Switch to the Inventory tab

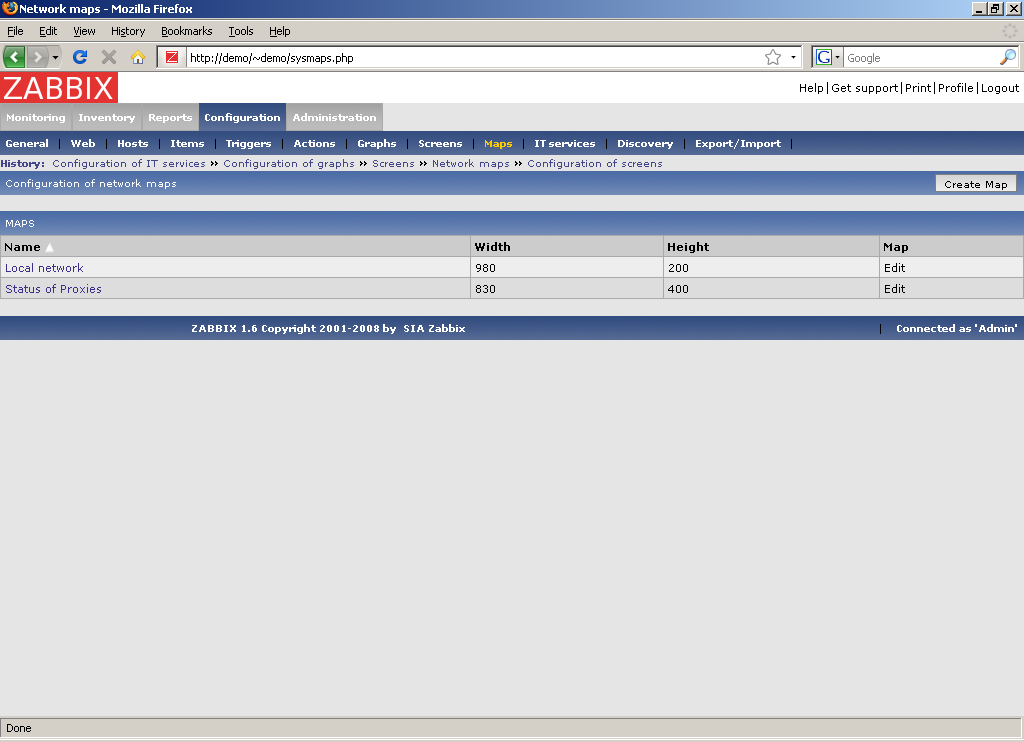click(106, 118)
